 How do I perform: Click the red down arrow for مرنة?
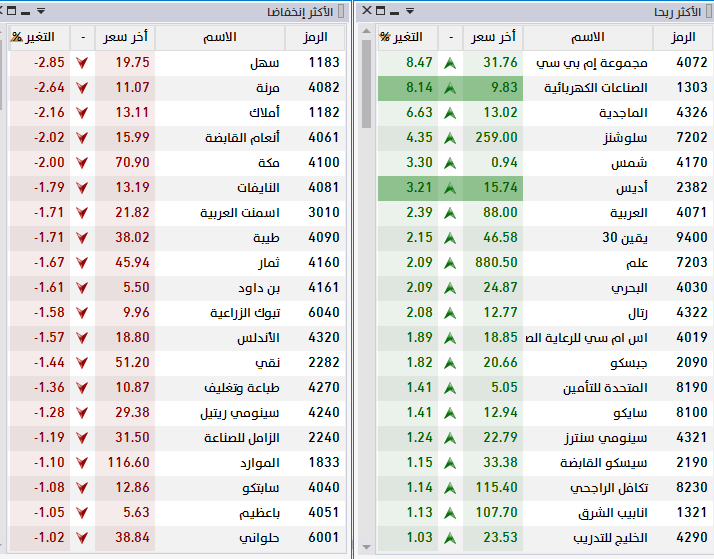coord(82,88)
